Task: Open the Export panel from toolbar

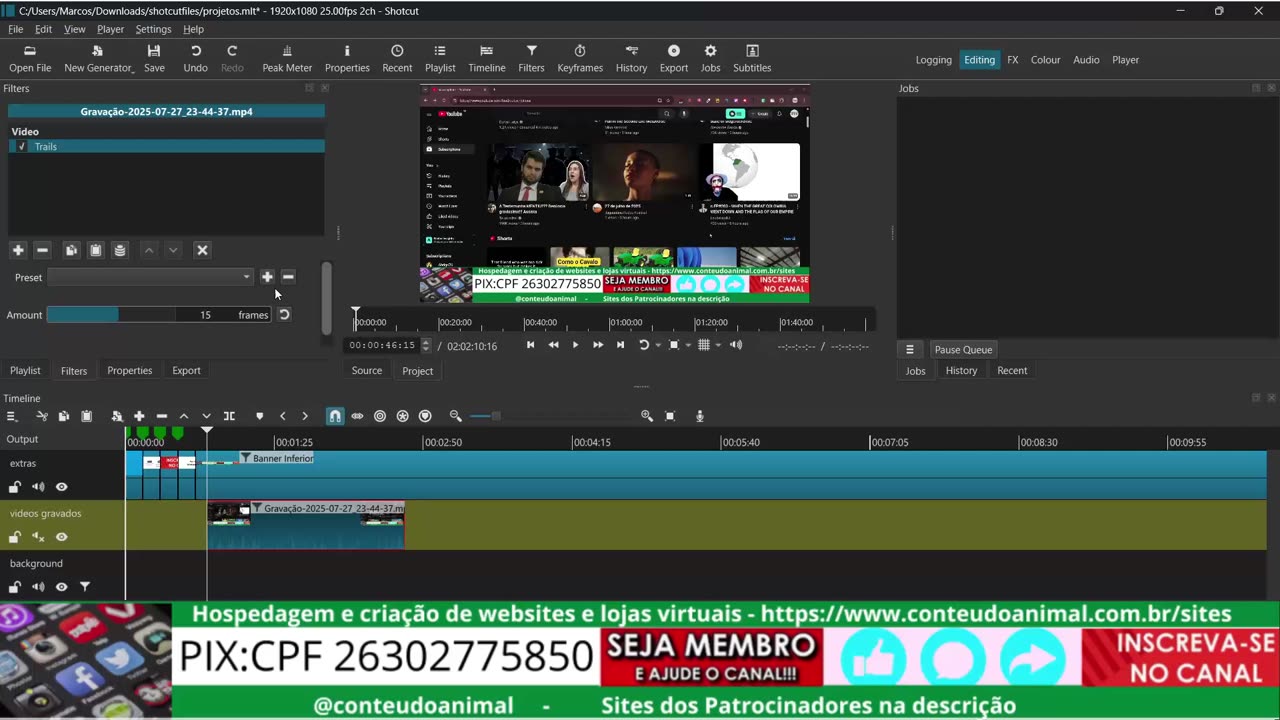Action: tap(674, 59)
